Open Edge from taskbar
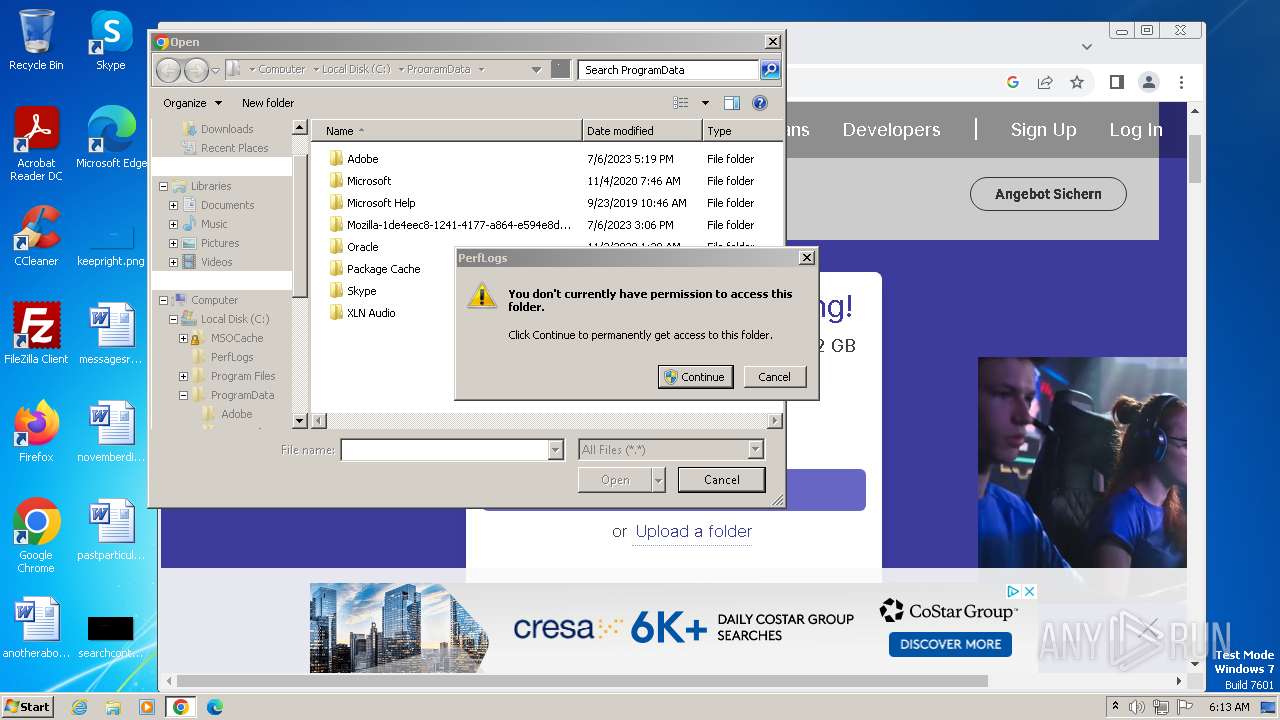The height and width of the screenshot is (720, 1280). coord(214,707)
